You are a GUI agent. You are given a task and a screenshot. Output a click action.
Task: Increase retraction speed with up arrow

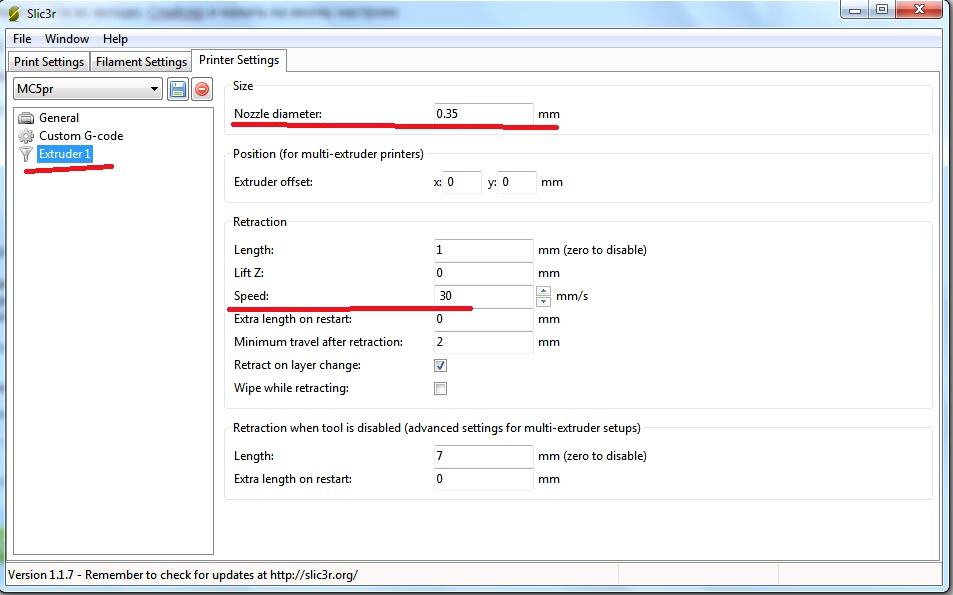[x=543, y=291]
